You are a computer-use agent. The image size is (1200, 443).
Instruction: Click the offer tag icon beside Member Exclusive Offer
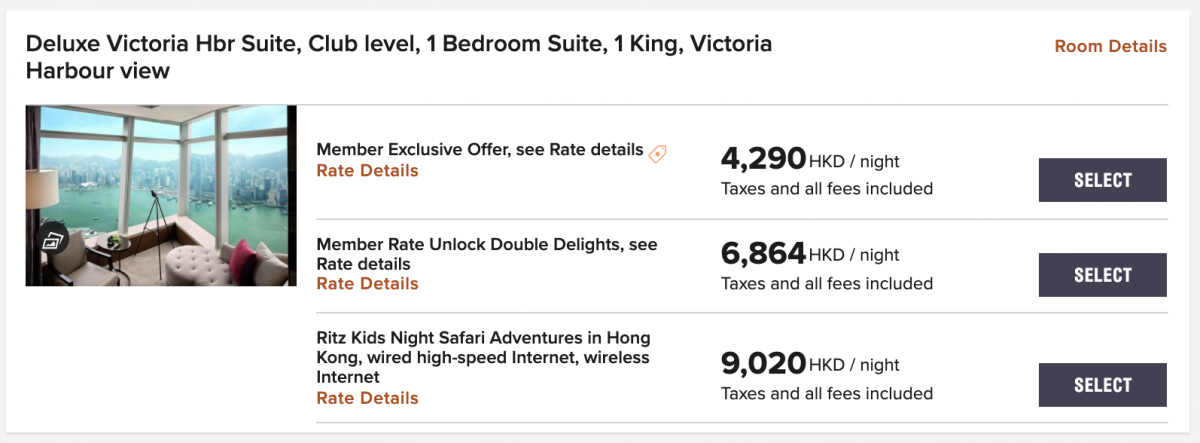click(657, 154)
